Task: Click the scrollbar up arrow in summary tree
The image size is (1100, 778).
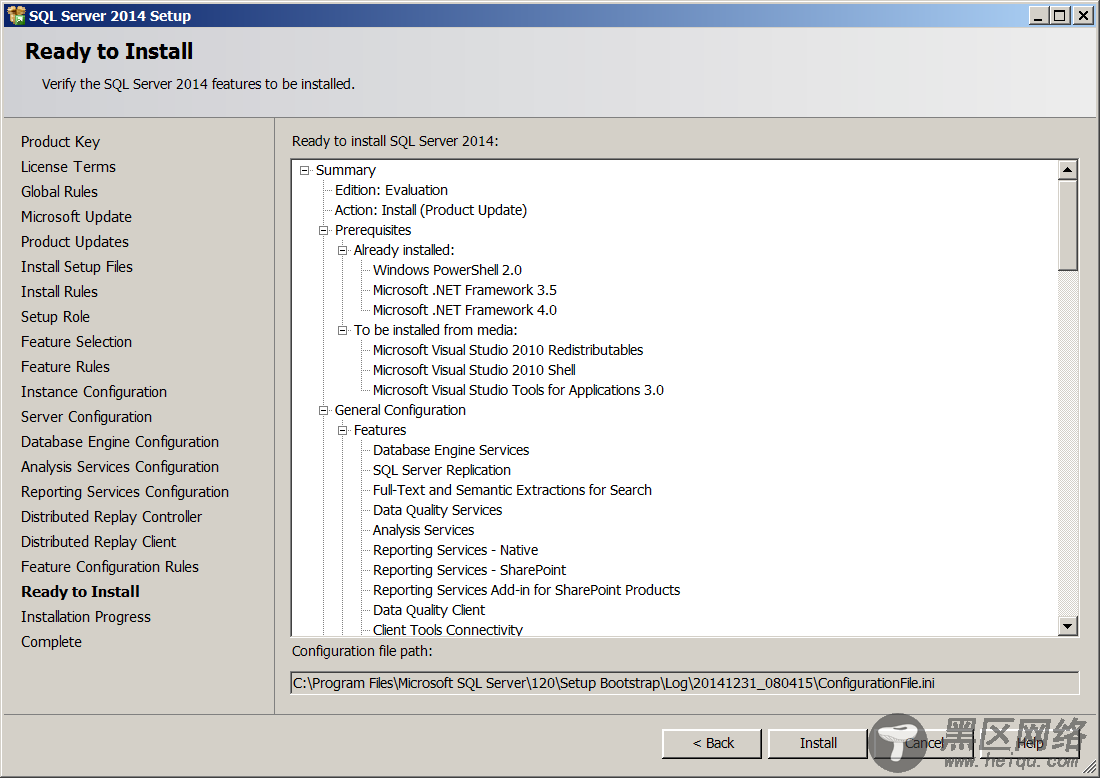Action: click(1068, 170)
